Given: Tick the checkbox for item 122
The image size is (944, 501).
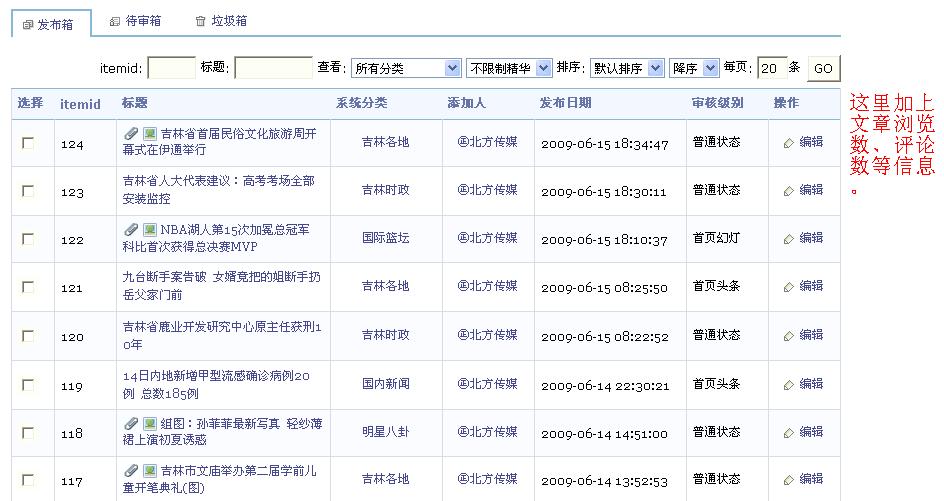Looking at the screenshot, I should coord(28,239).
